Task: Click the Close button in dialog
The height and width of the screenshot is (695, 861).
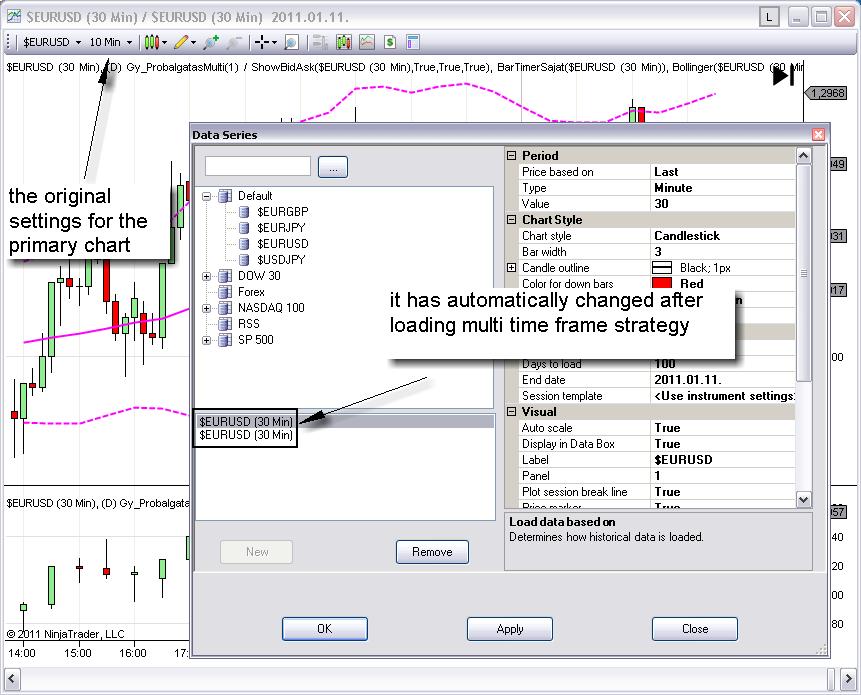Action: coord(695,629)
